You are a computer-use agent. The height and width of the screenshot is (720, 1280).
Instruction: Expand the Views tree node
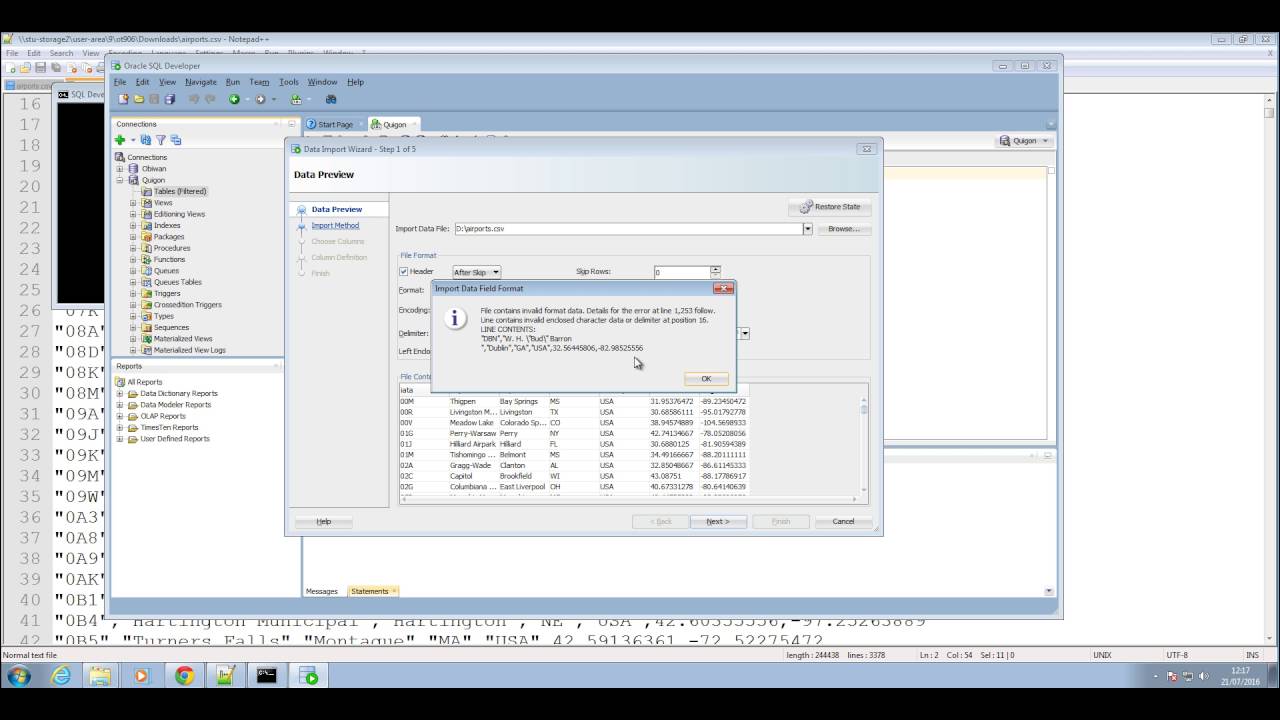pos(133,203)
